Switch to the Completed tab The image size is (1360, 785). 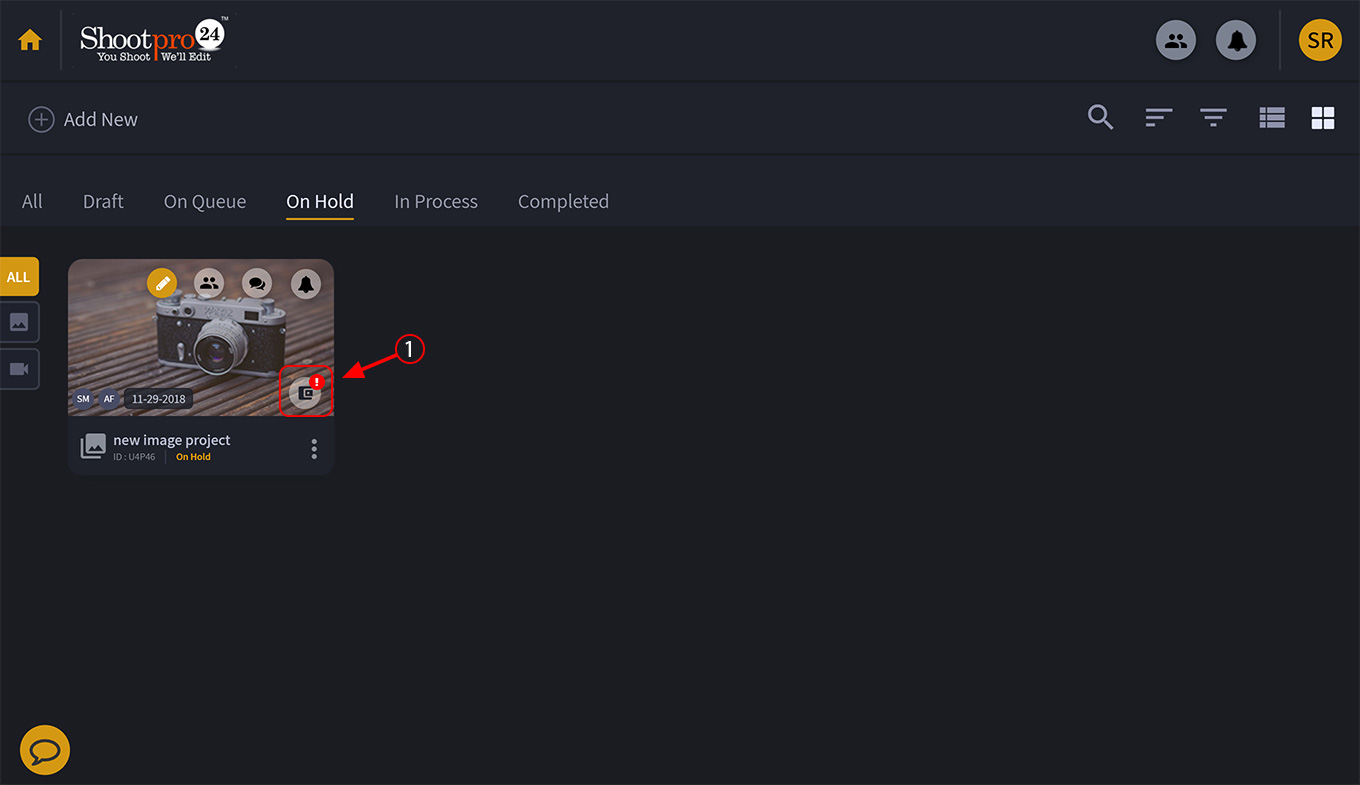pyautogui.click(x=563, y=201)
